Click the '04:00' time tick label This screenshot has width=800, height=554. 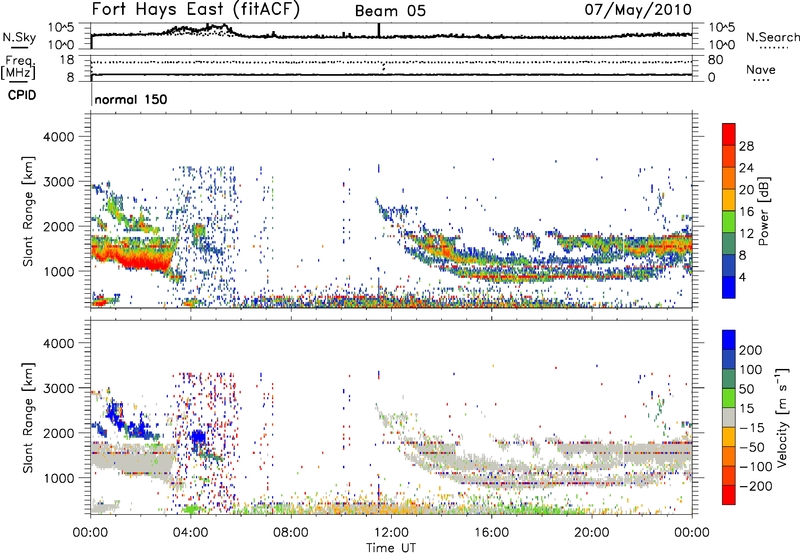(190, 533)
